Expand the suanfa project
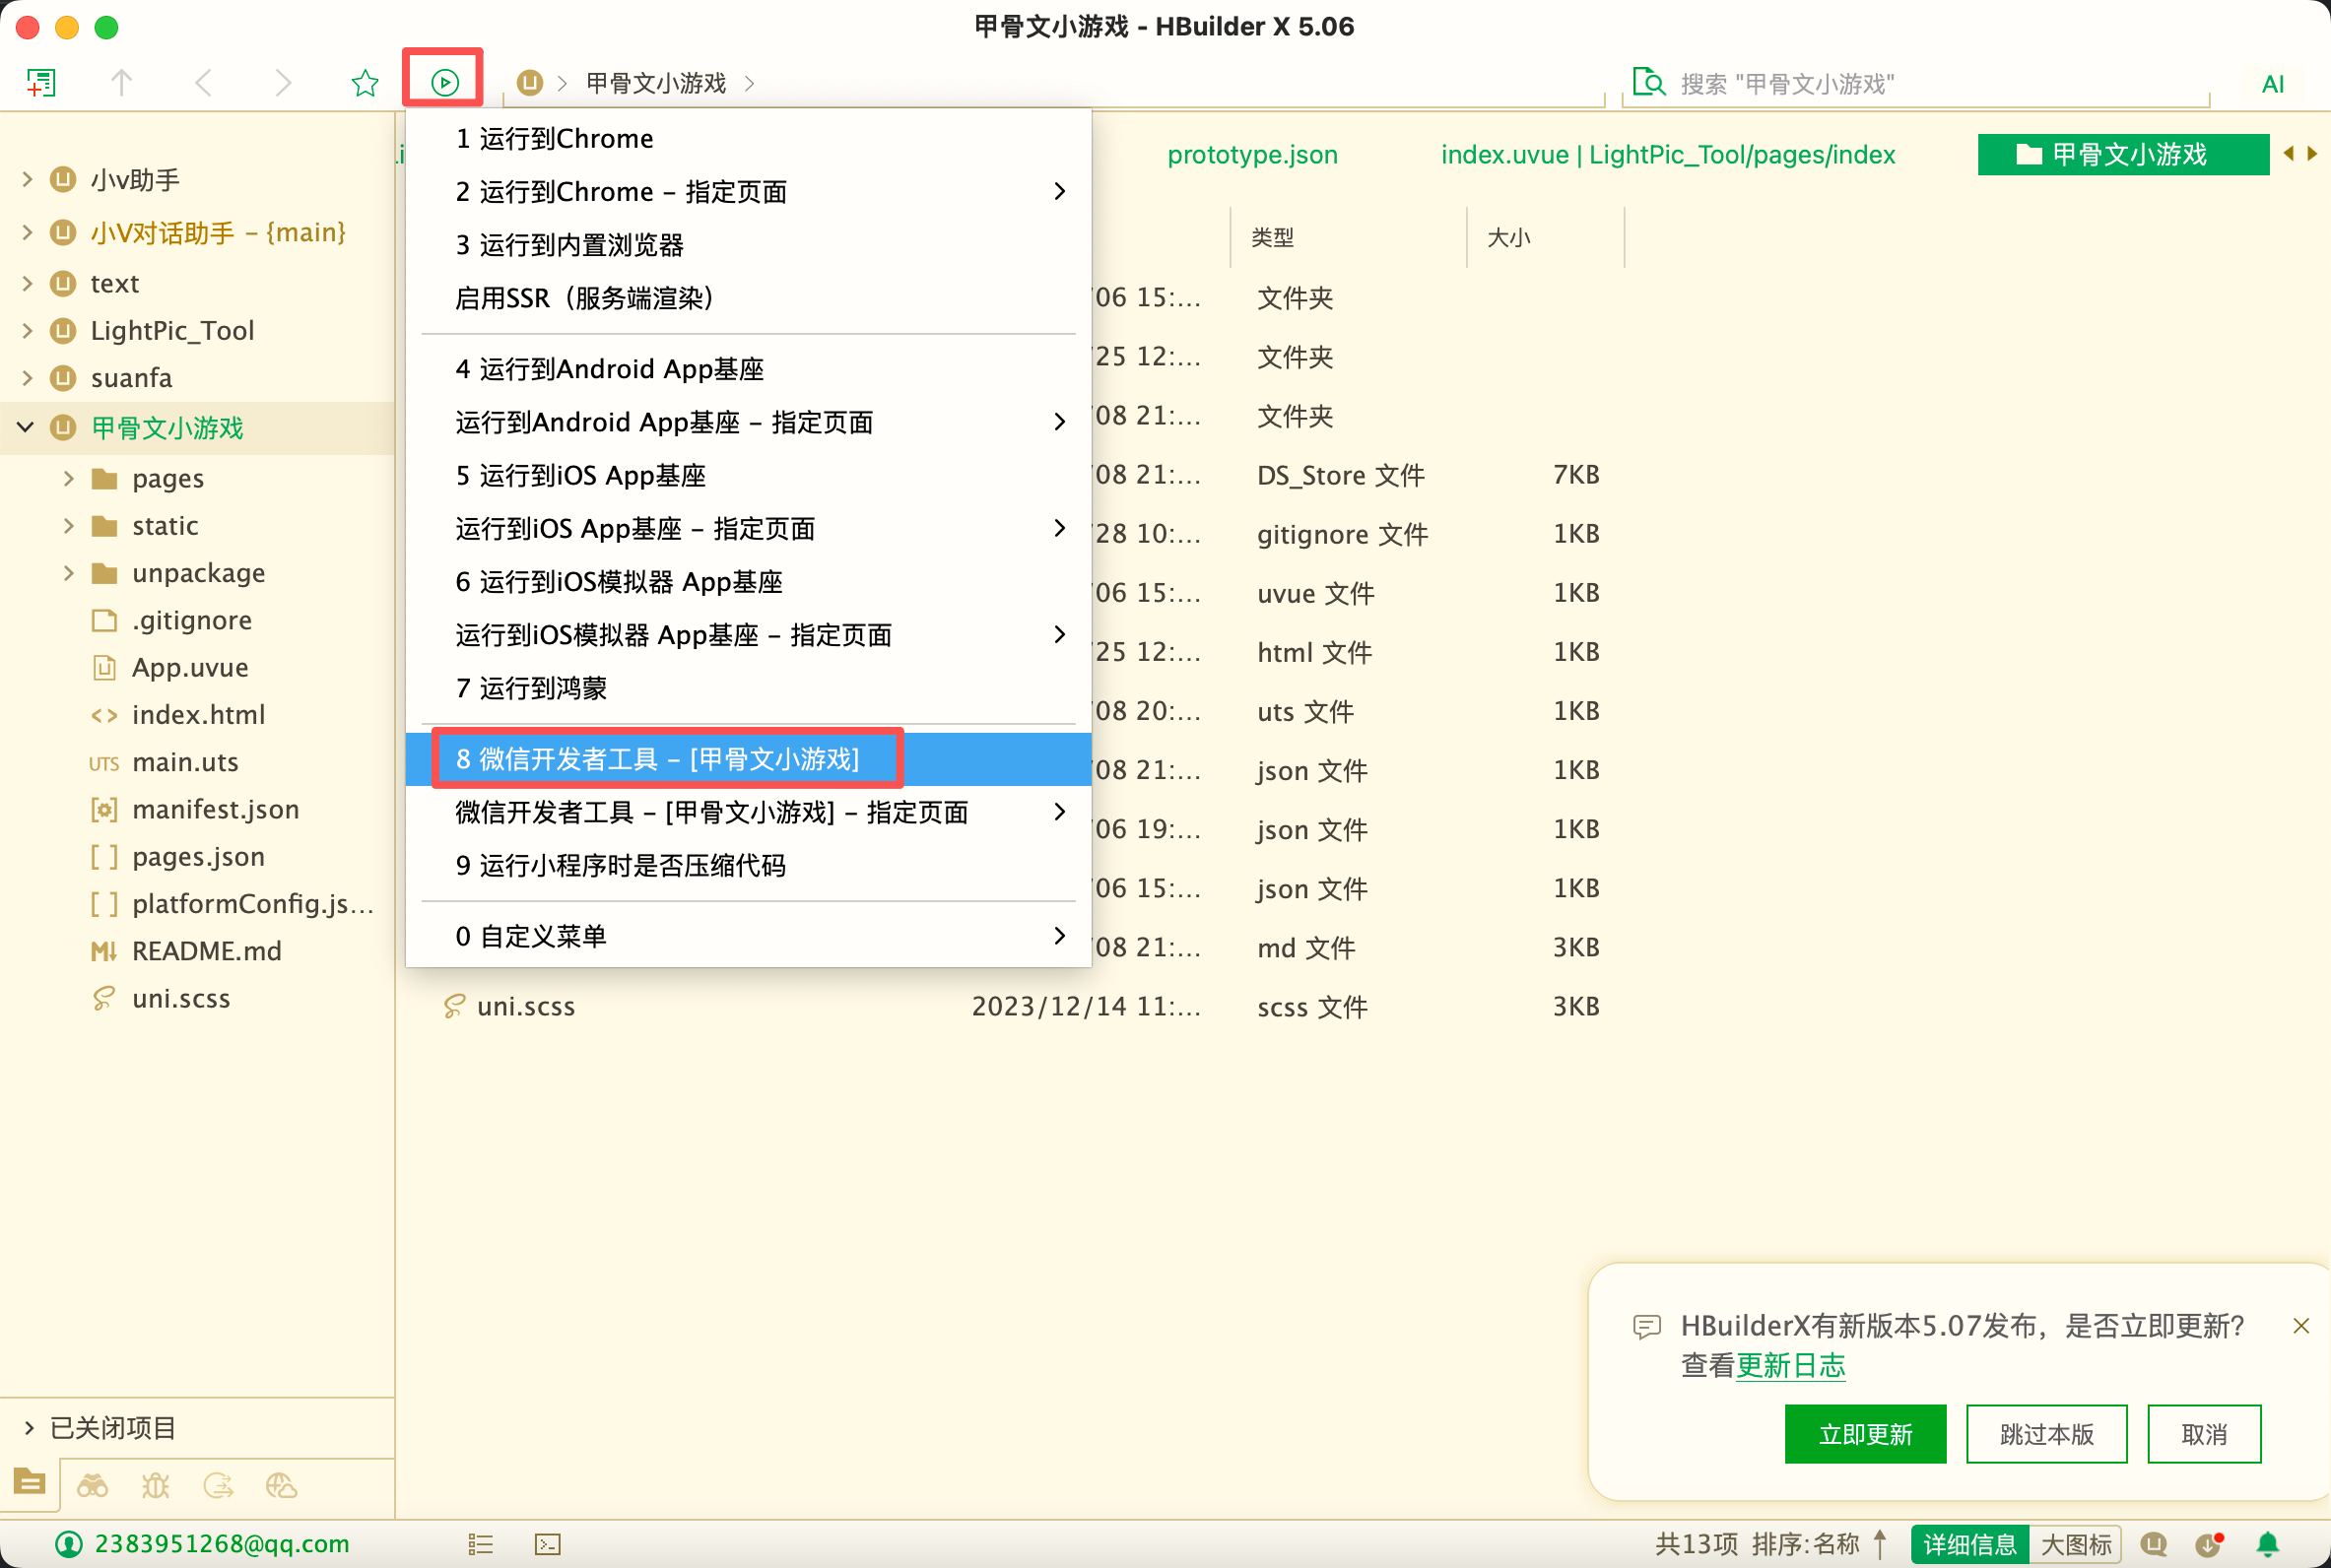 pyautogui.click(x=27, y=377)
